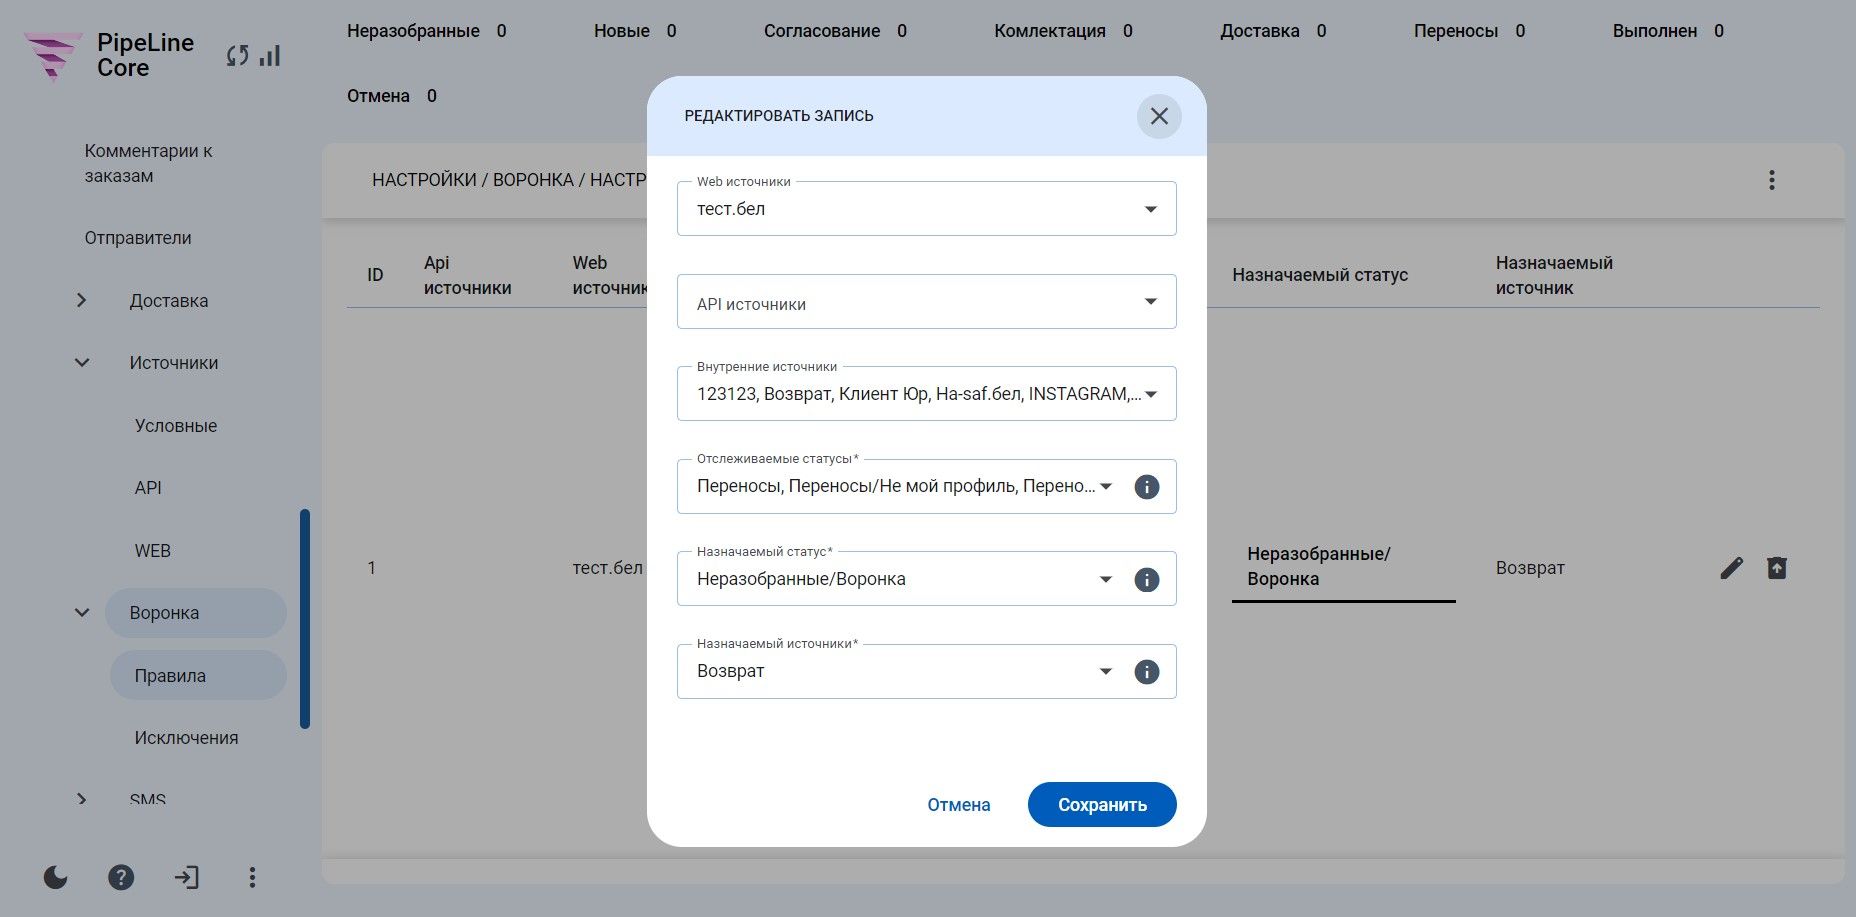Show info for Отслеживаемые статусы field
This screenshot has height=917, width=1856.
[x=1146, y=487]
